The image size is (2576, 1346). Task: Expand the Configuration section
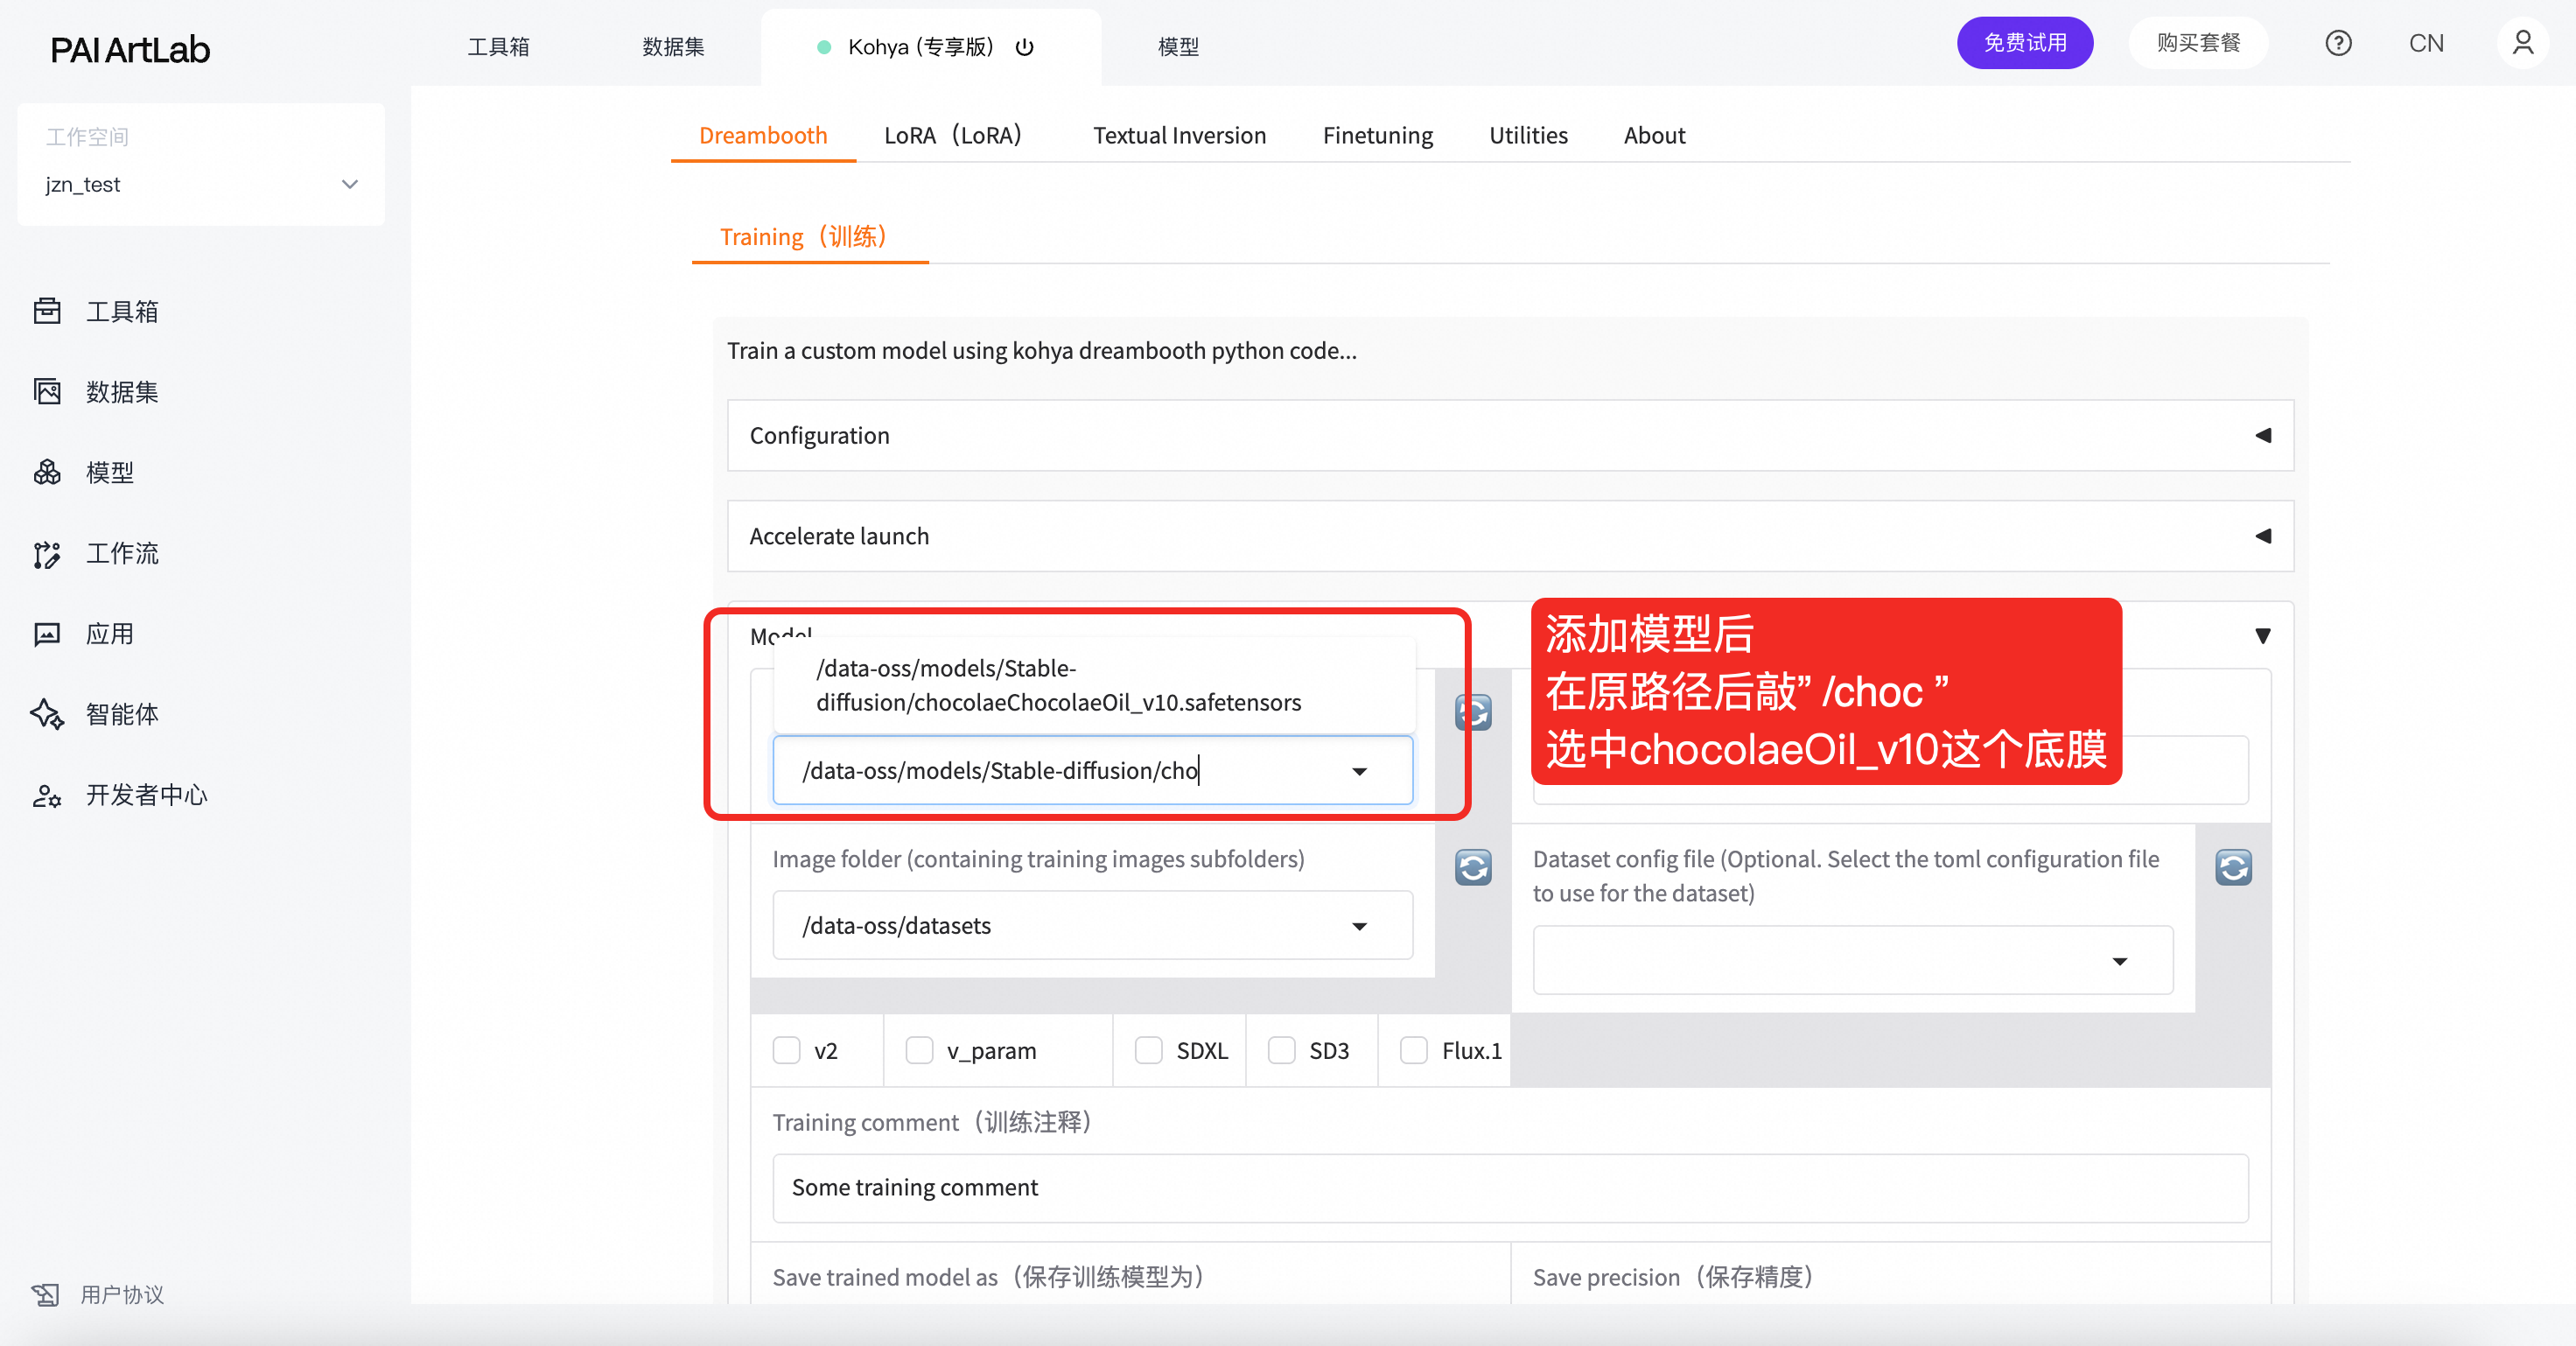click(1510, 435)
